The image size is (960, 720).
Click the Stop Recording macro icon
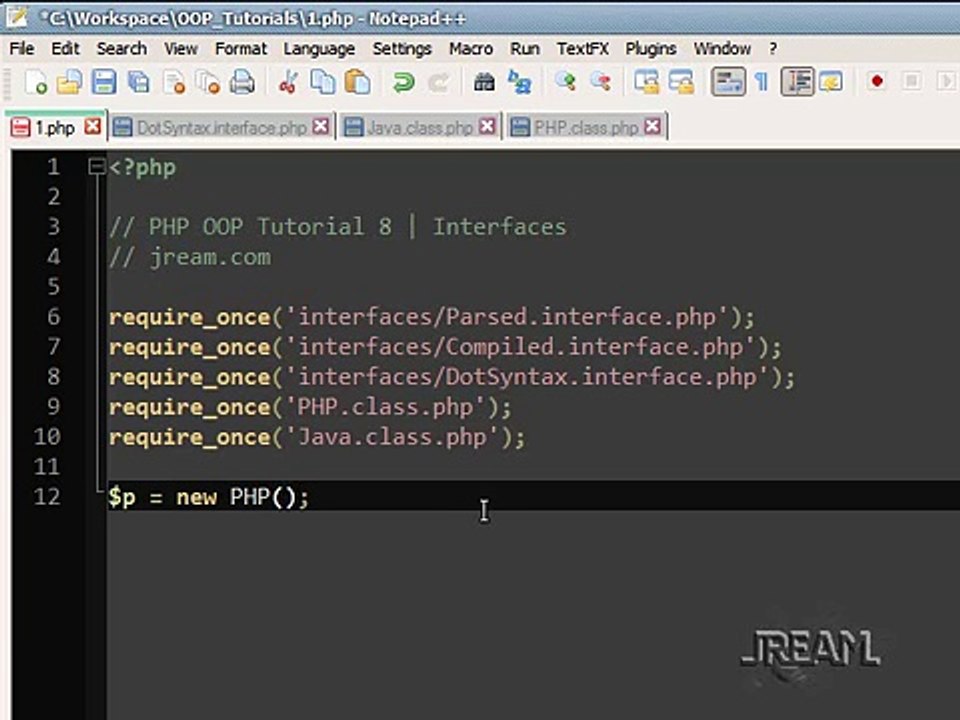coord(912,81)
